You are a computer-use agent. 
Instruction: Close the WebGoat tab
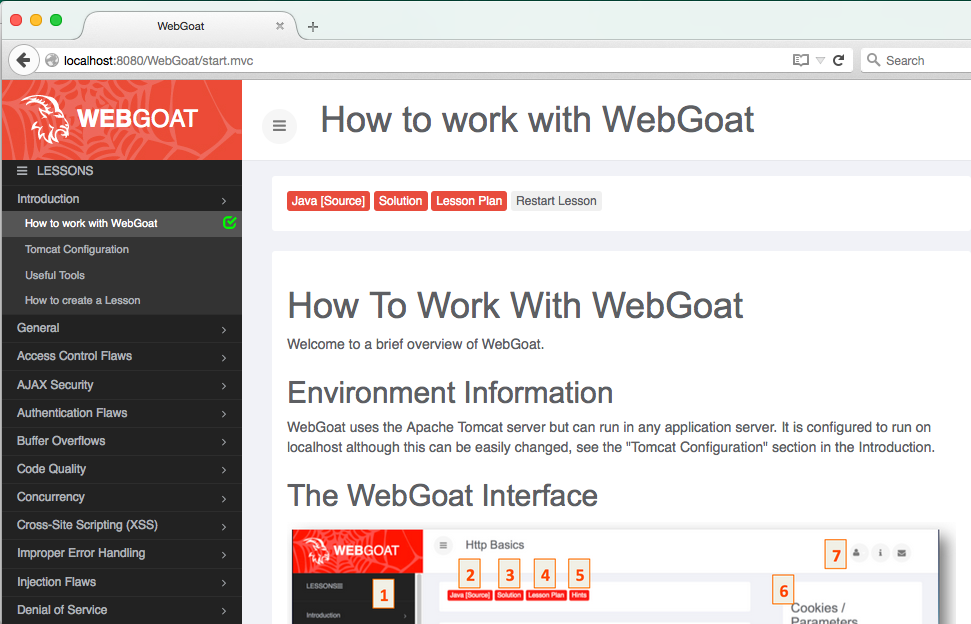(x=280, y=26)
